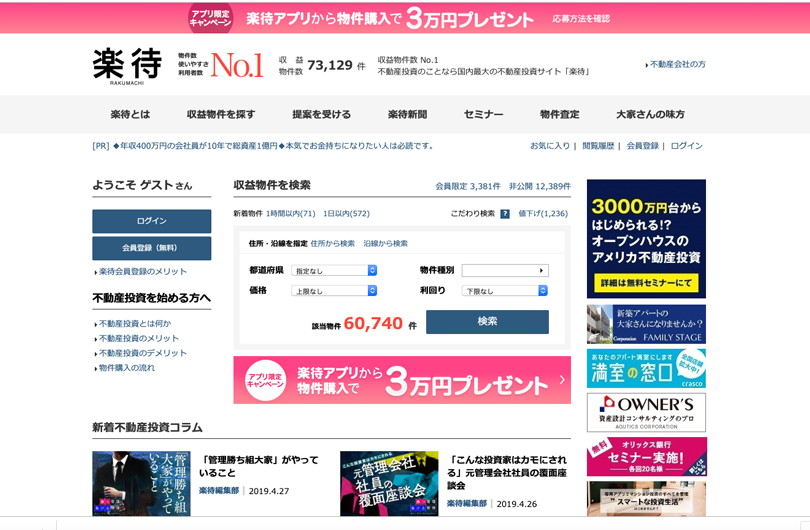Open the 利回り 下限なし dropdown
Screen dimensions: 810x530
(x=505, y=291)
